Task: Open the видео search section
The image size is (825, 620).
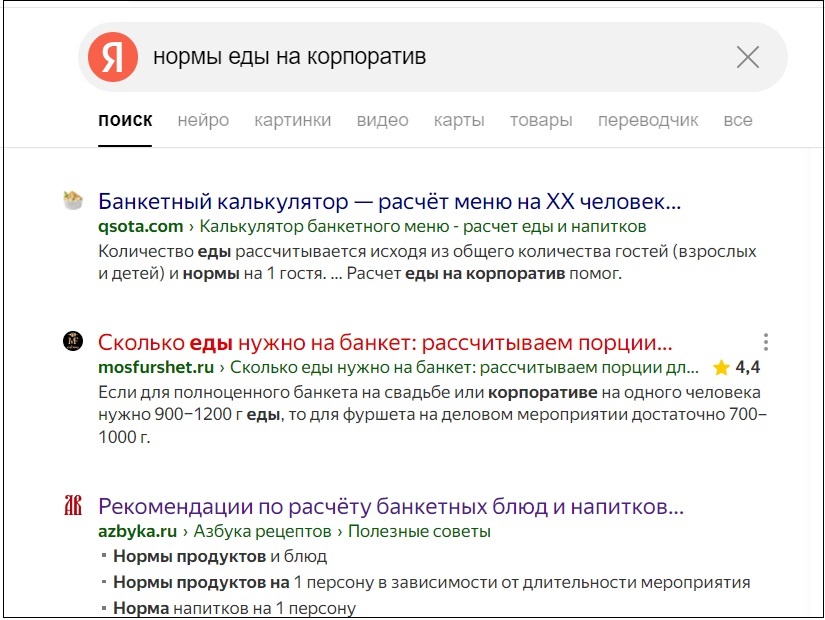Action: (379, 119)
